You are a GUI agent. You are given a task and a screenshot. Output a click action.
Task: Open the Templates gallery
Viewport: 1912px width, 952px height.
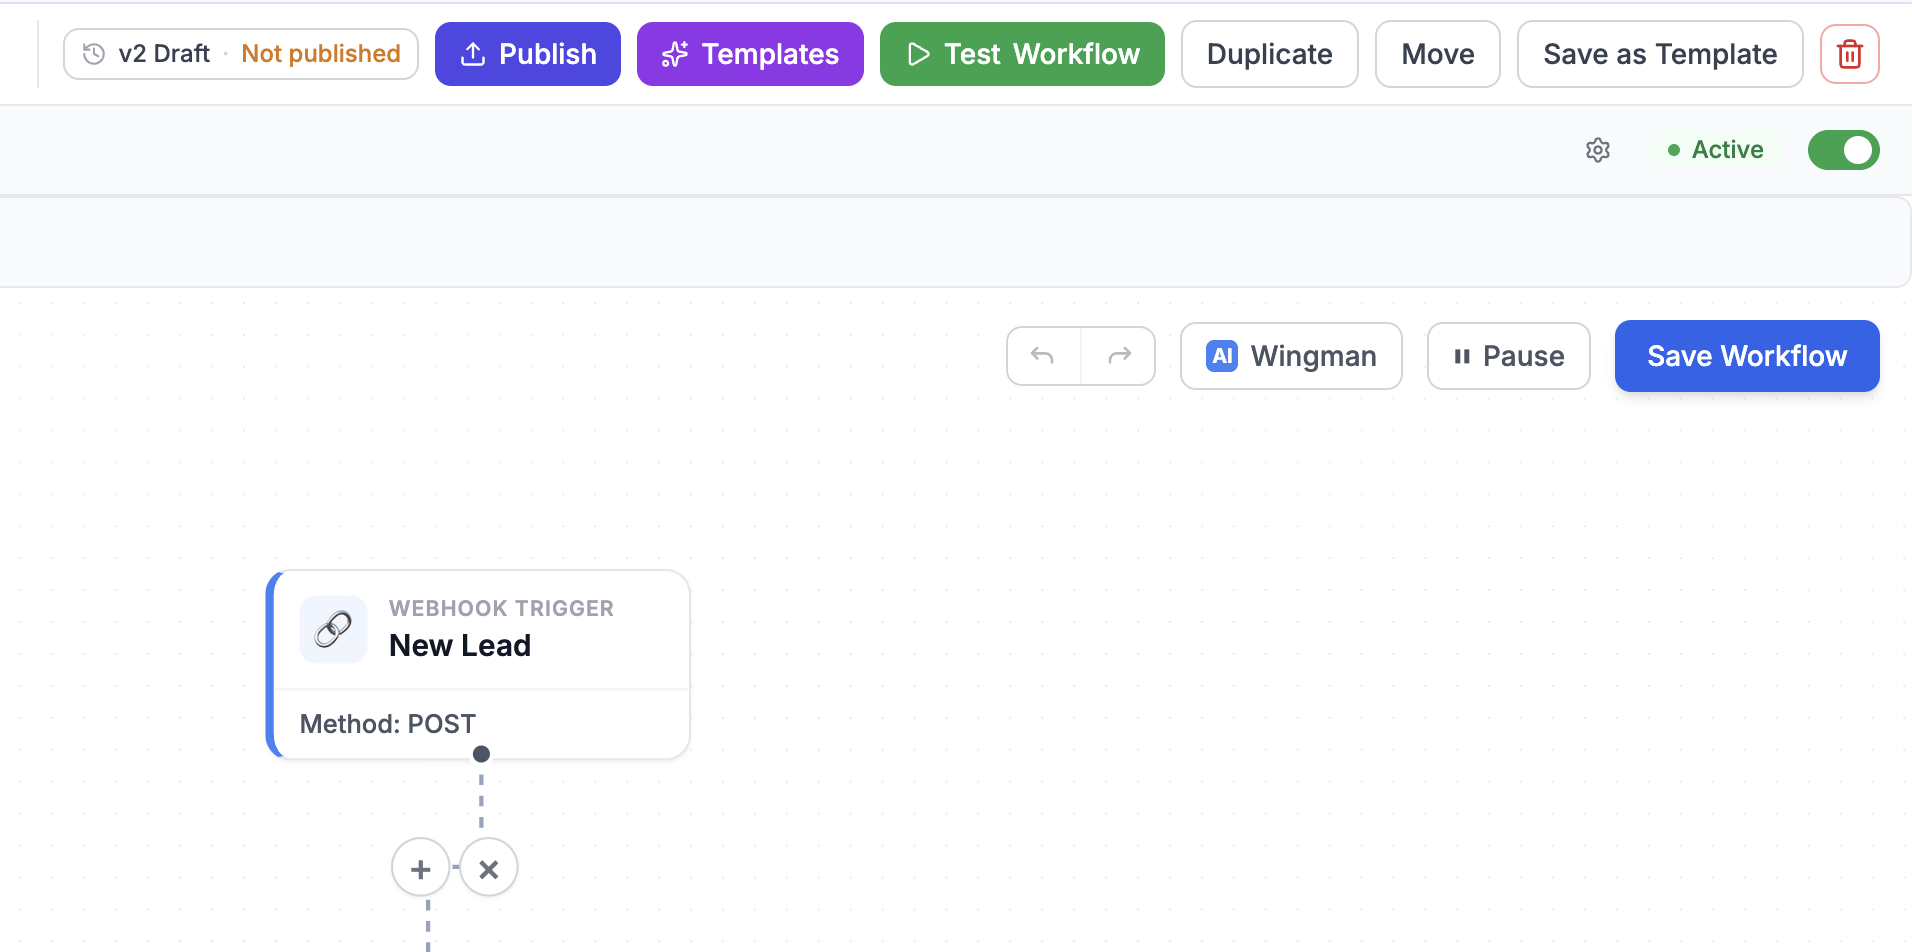(750, 54)
